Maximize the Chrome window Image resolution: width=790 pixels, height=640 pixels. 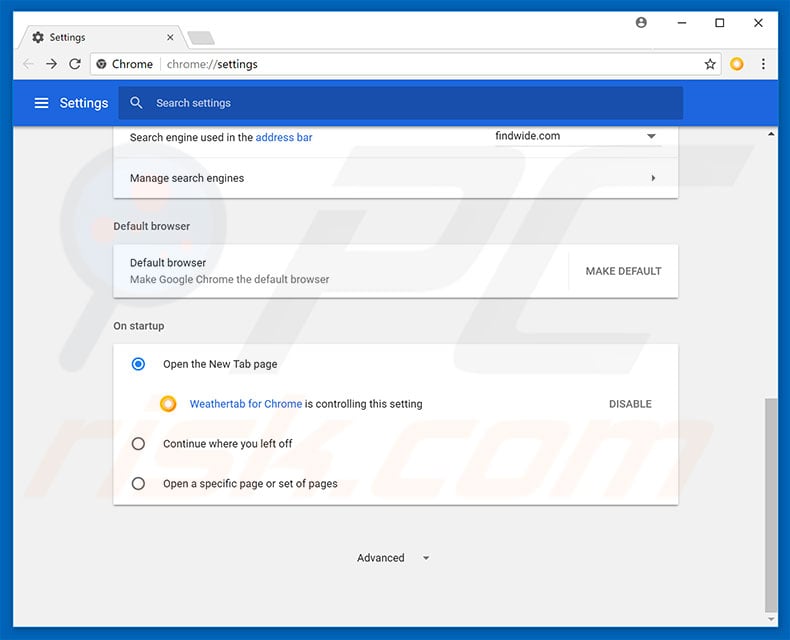coord(720,23)
